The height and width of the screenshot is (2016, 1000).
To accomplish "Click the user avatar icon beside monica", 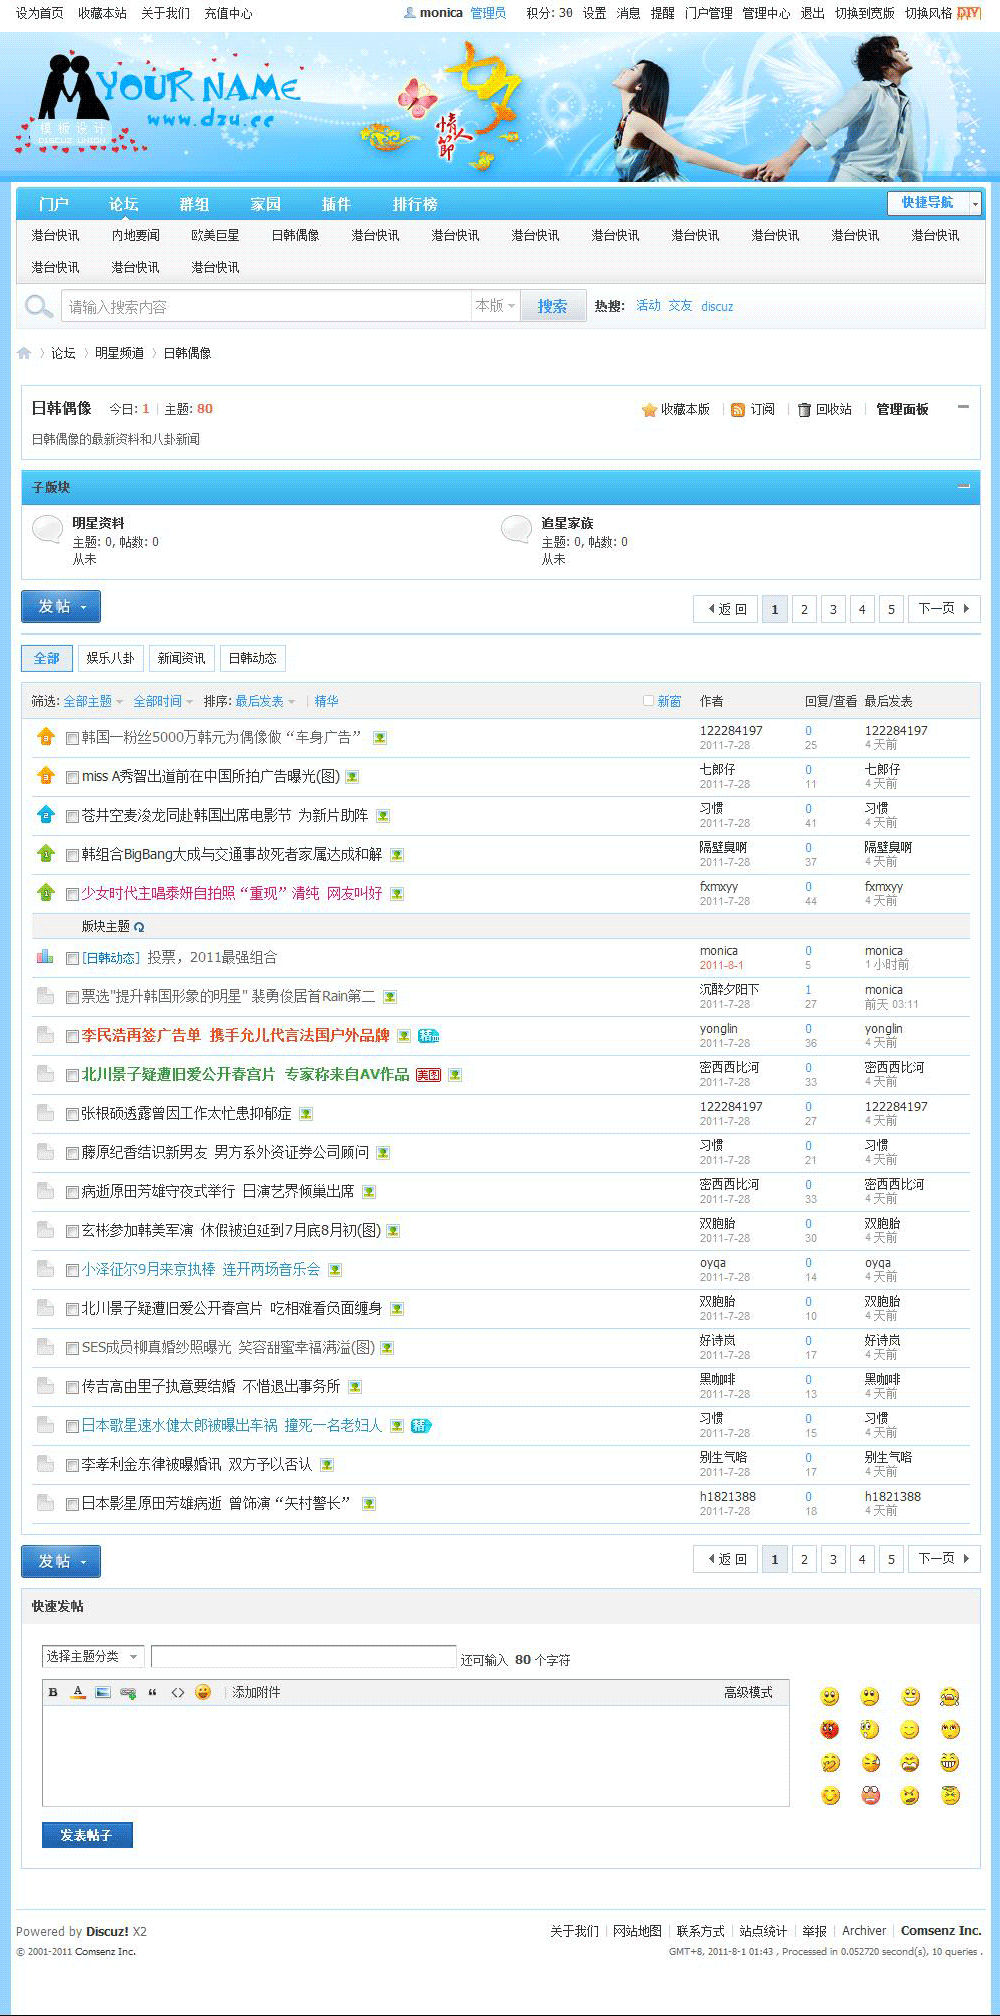I will (x=410, y=13).
